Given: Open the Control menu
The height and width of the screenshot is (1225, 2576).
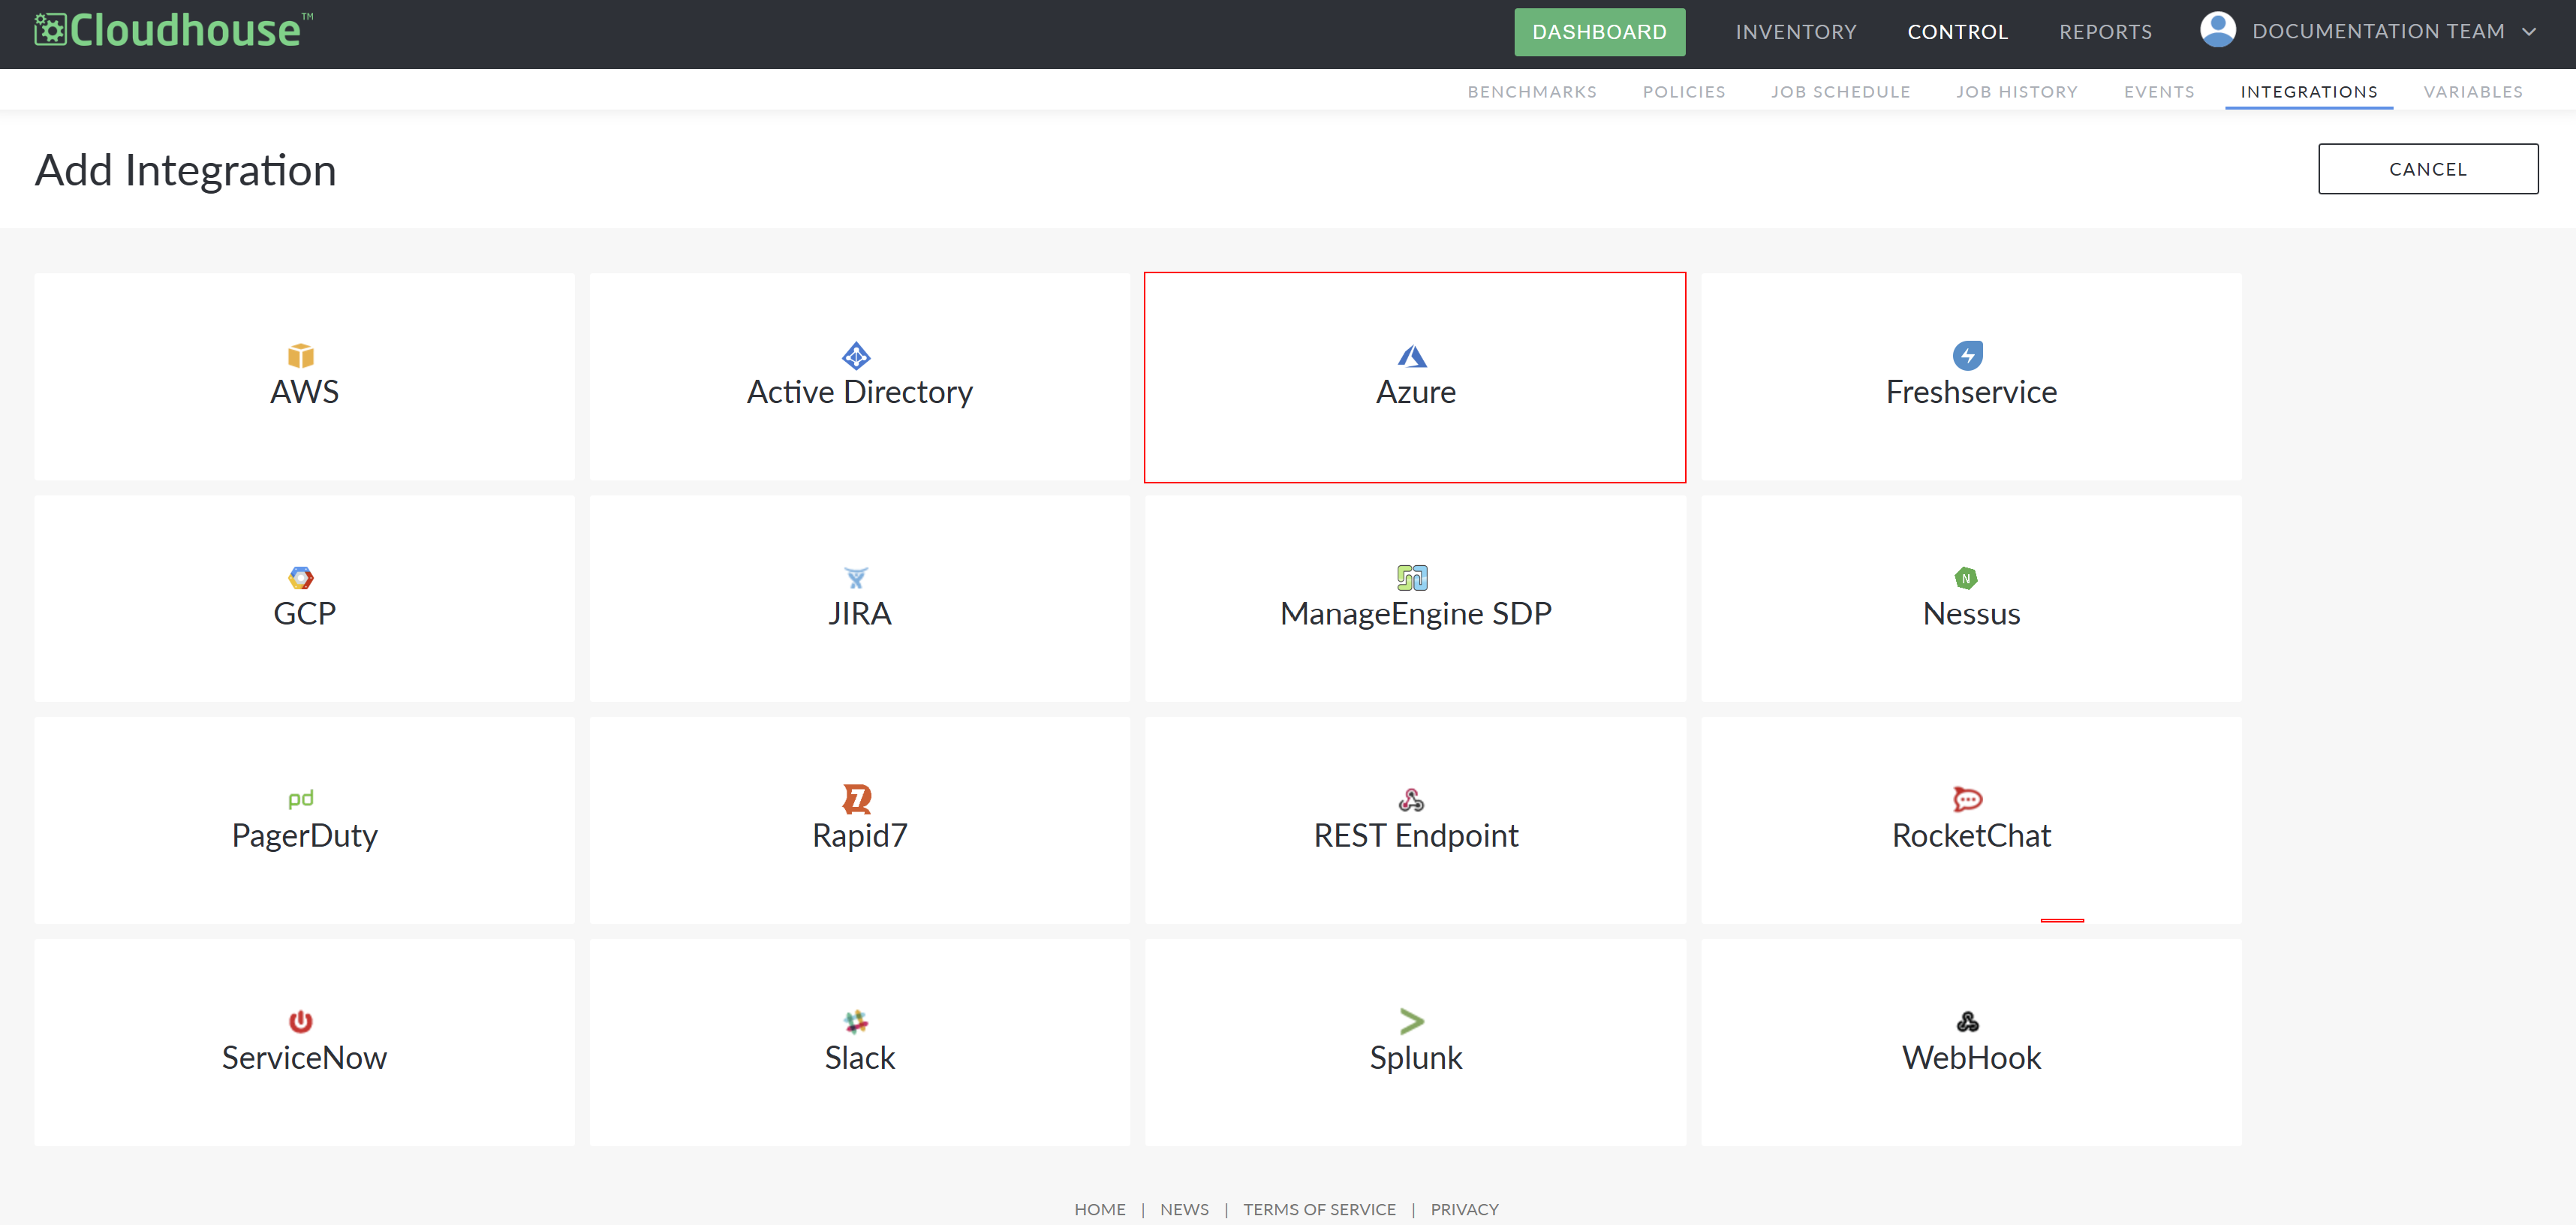Looking at the screenshot, I should tap(1957, 32).
